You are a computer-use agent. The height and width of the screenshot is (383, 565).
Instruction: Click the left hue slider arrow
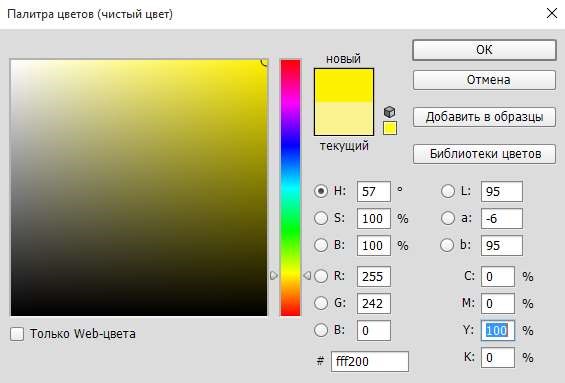click(274, 276)
